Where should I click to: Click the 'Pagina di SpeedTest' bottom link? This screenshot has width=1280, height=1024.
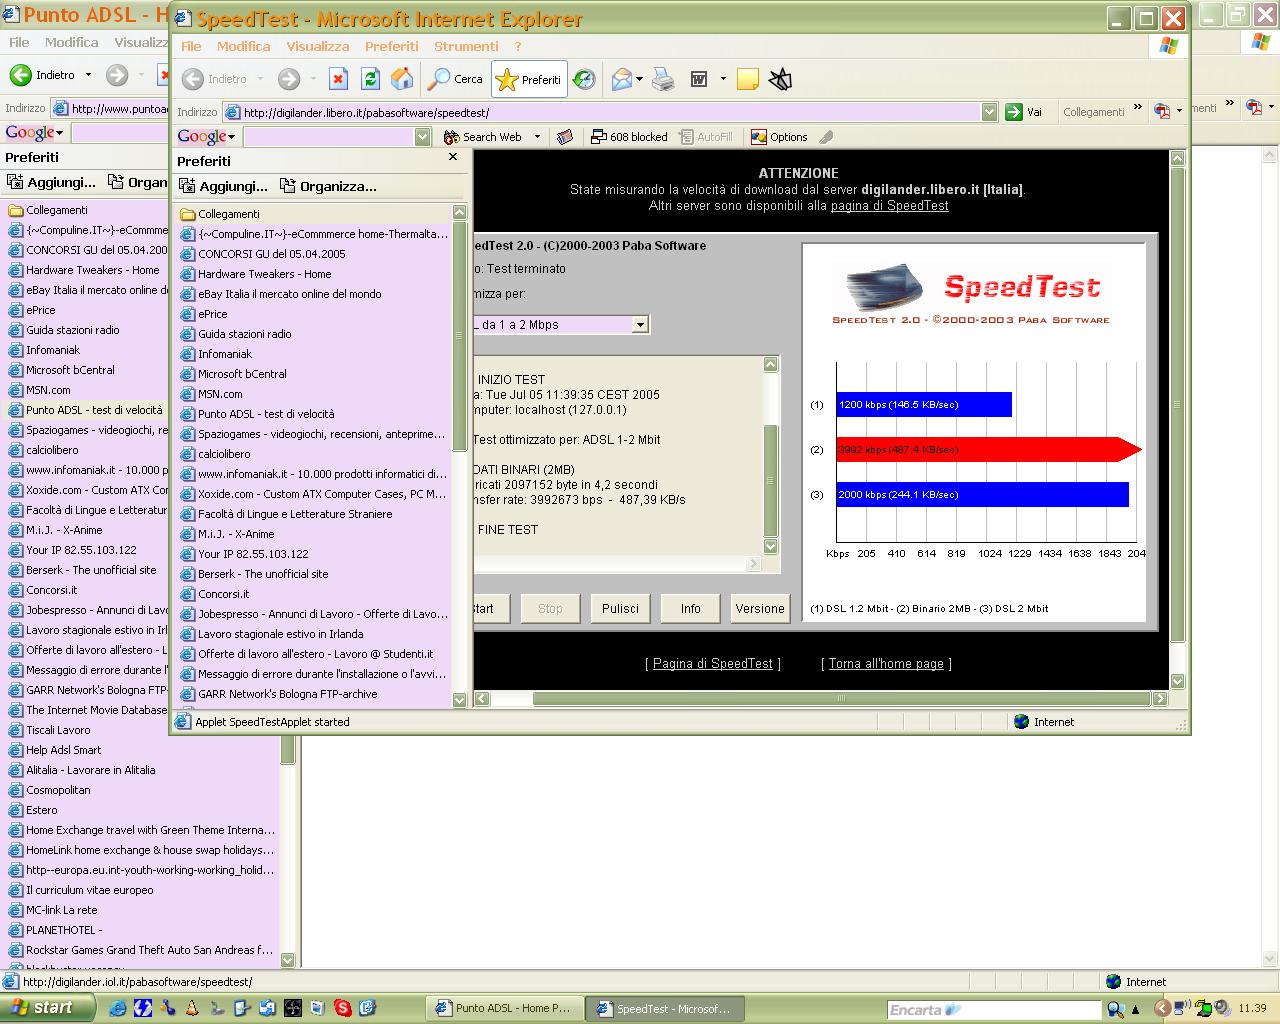pyautogui.click(x=713, y=663)
